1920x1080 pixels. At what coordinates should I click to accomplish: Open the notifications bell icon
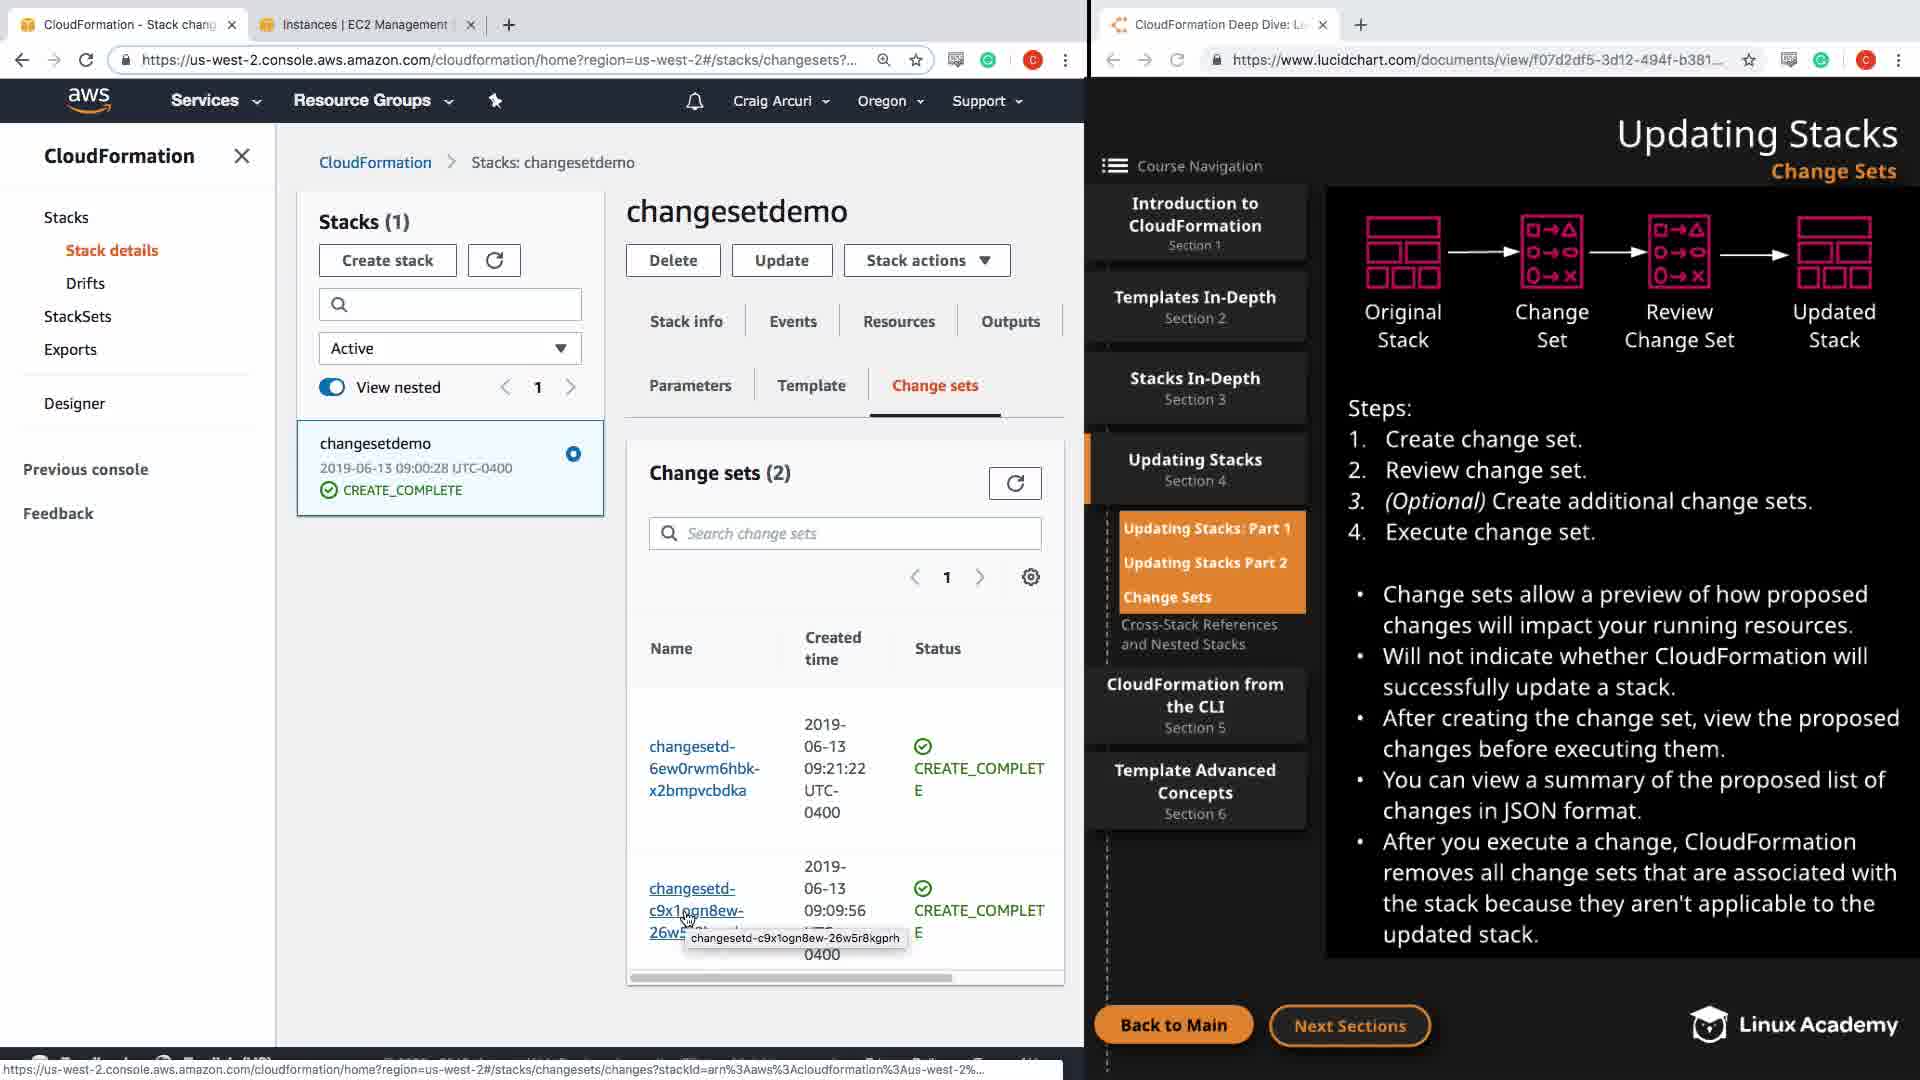click(x=694, y=101)
